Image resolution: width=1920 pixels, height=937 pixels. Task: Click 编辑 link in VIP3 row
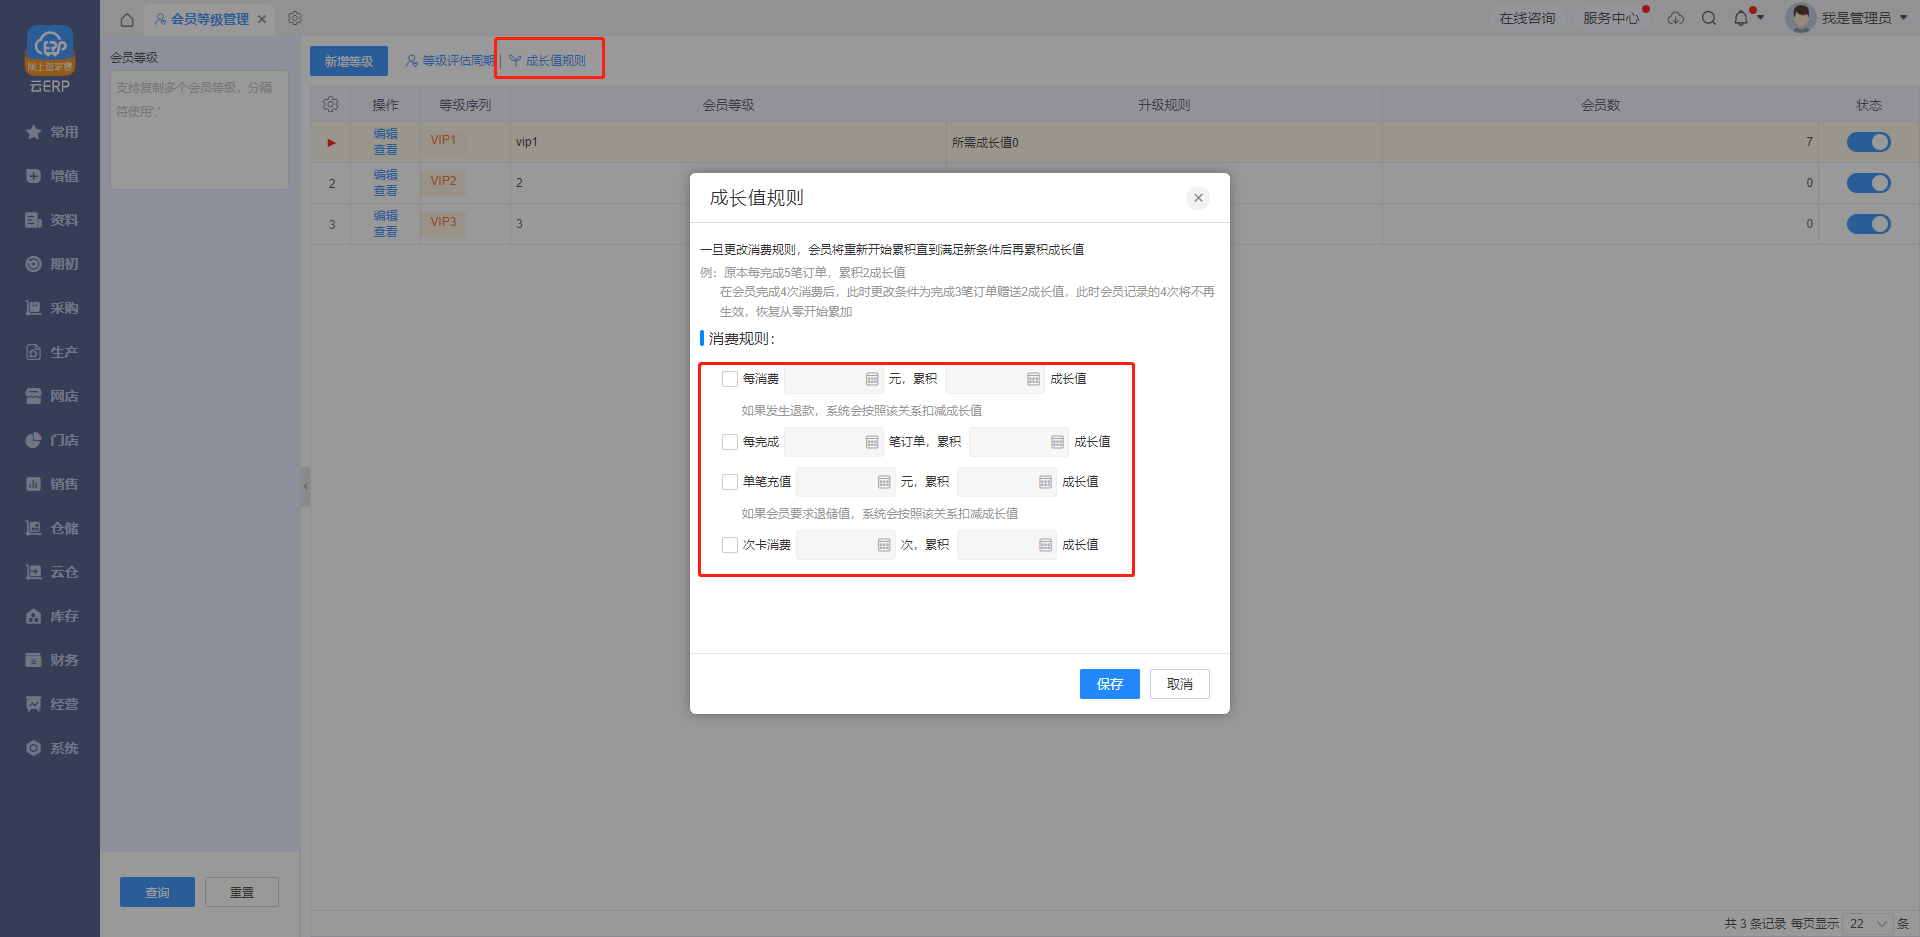[x=385, y=216]
